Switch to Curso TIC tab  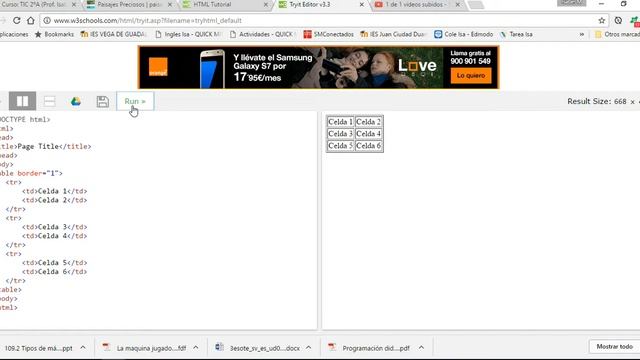click(33, 4)
